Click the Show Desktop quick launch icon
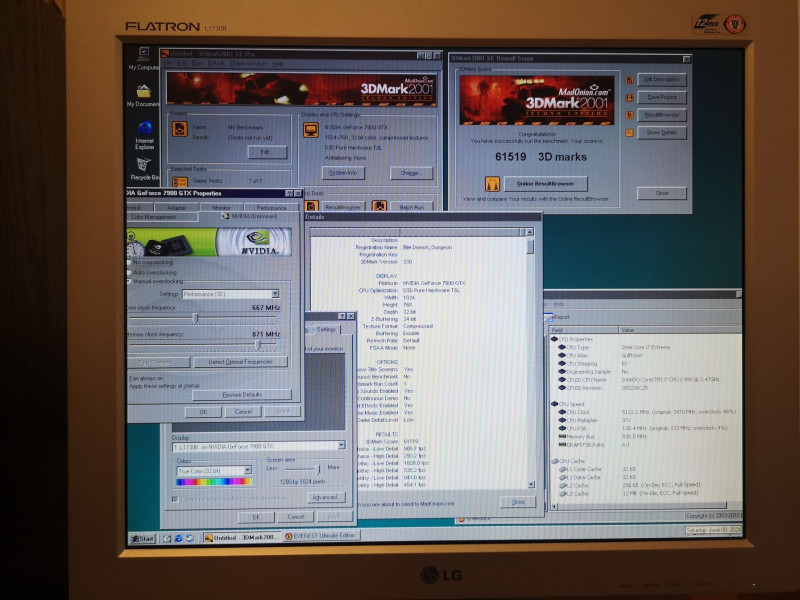800x600 pixels. coord(167,538)
